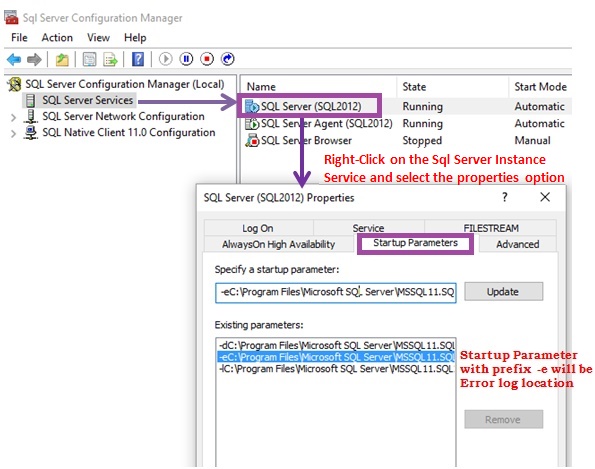595x469 pixels.
Task: Click the Up one level folder icon
Action: [x=62, y=60]
